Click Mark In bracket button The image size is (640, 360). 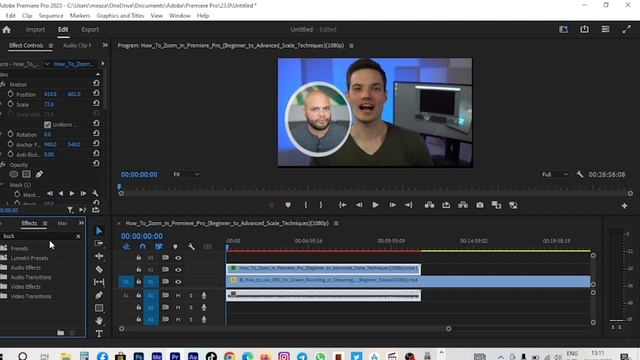(x=305, y=205)
